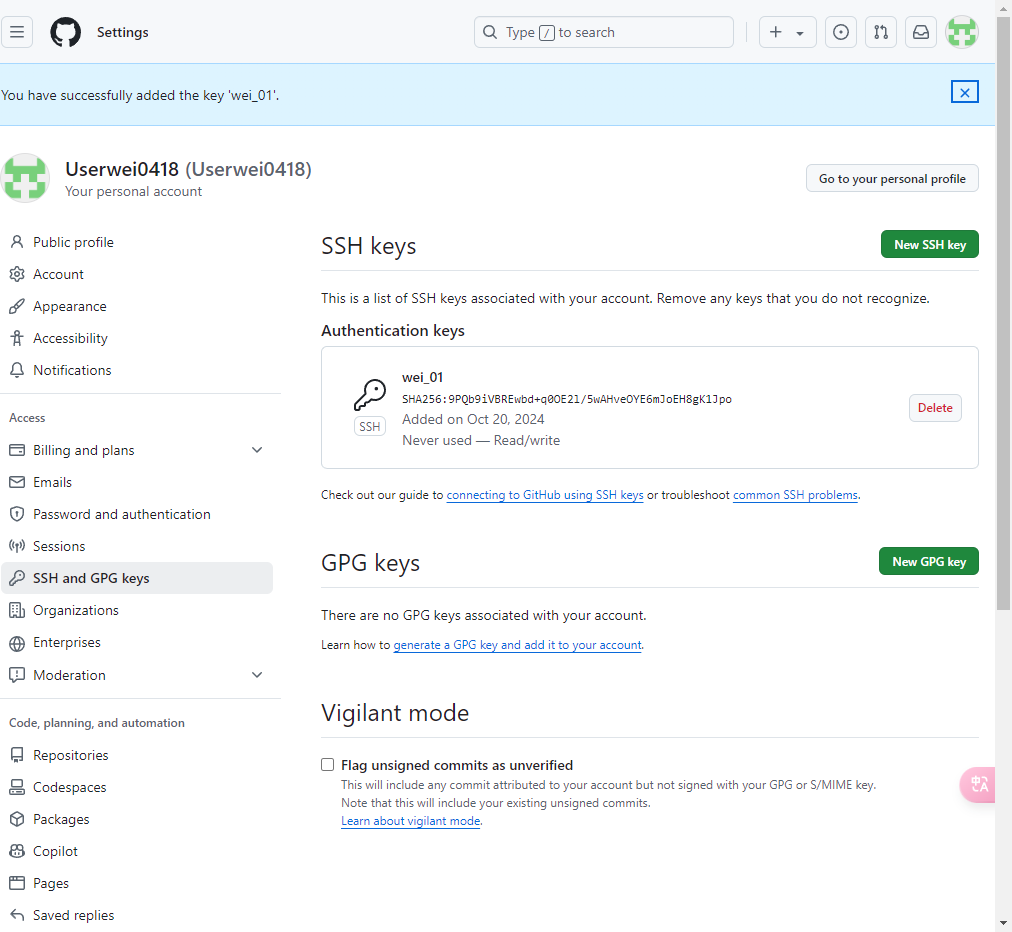This screenshot has height=932, width=1012.
Task: Toggle Flag unsigned commits as unverified
Action: tap(328, 765)
